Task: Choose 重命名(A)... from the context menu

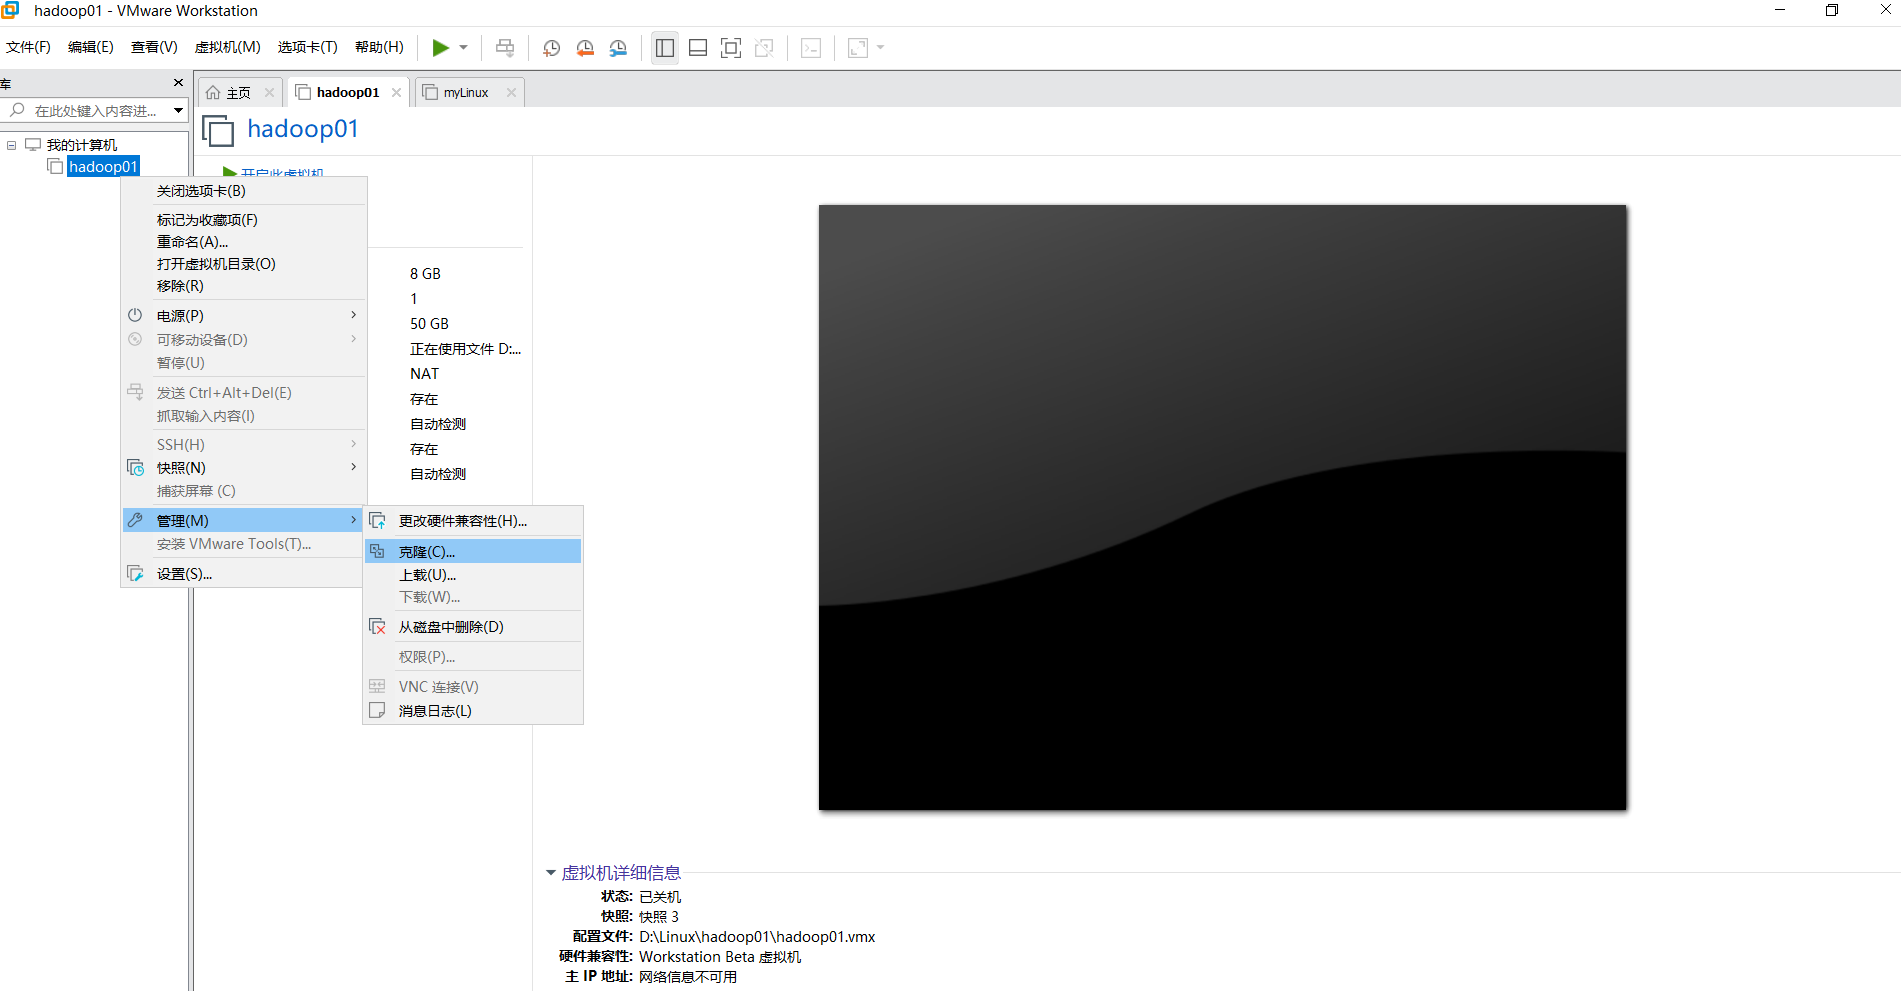Action: [x=243, y=242]
